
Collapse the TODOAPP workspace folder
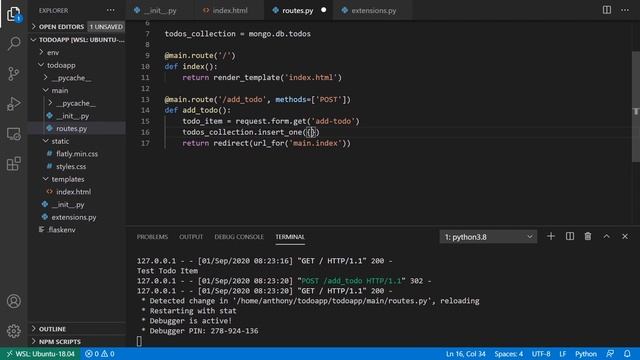coord(77,40)
